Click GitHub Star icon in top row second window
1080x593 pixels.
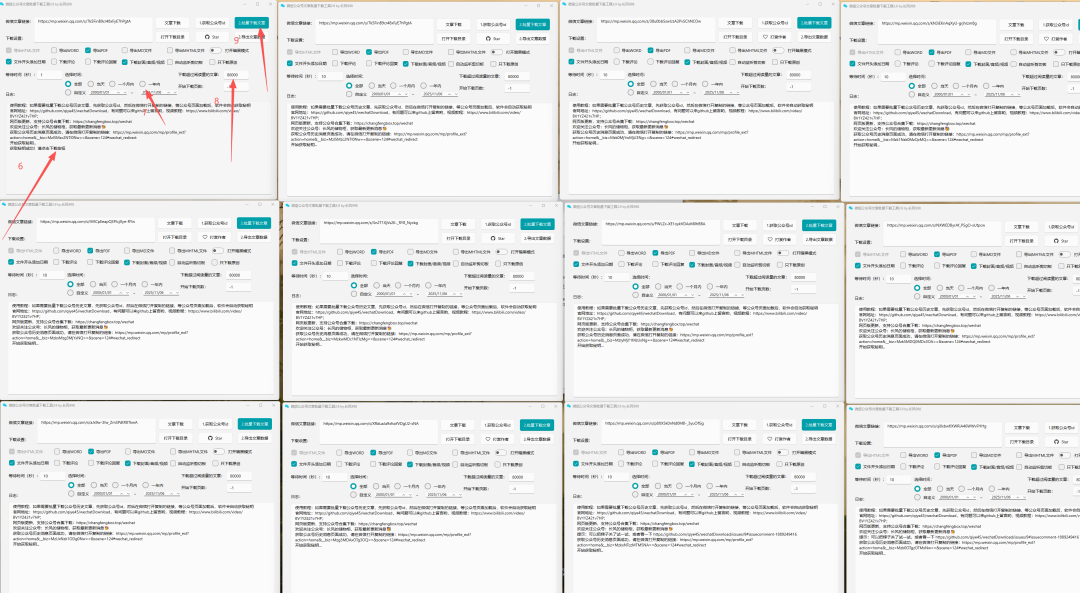coord(488,39)
